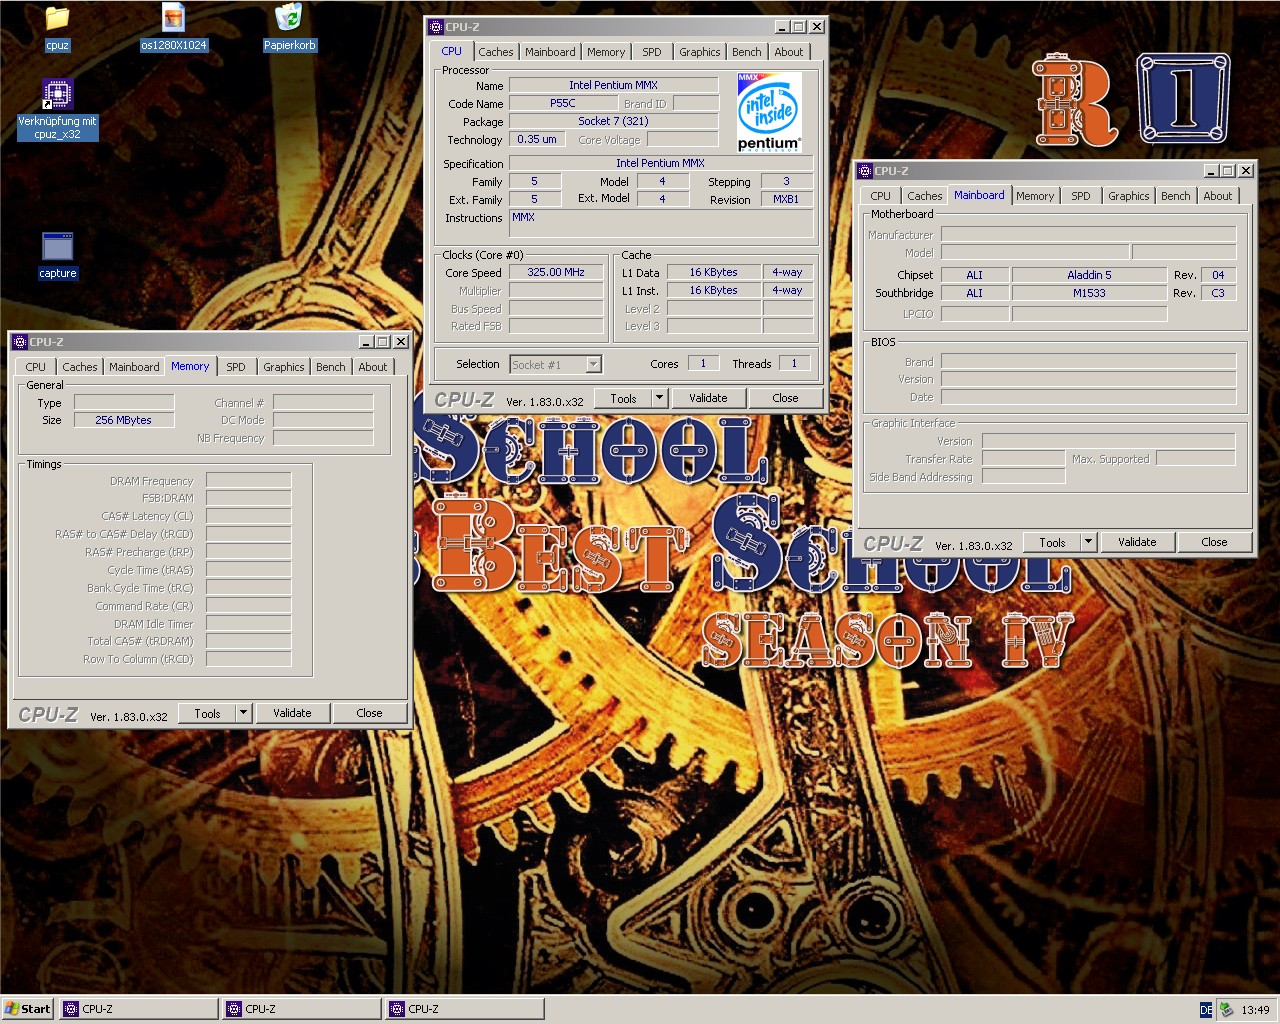Select CPU tab in the Mainboard window
This screenshot has height=1024, width=1280.
(x=880, y=196)
